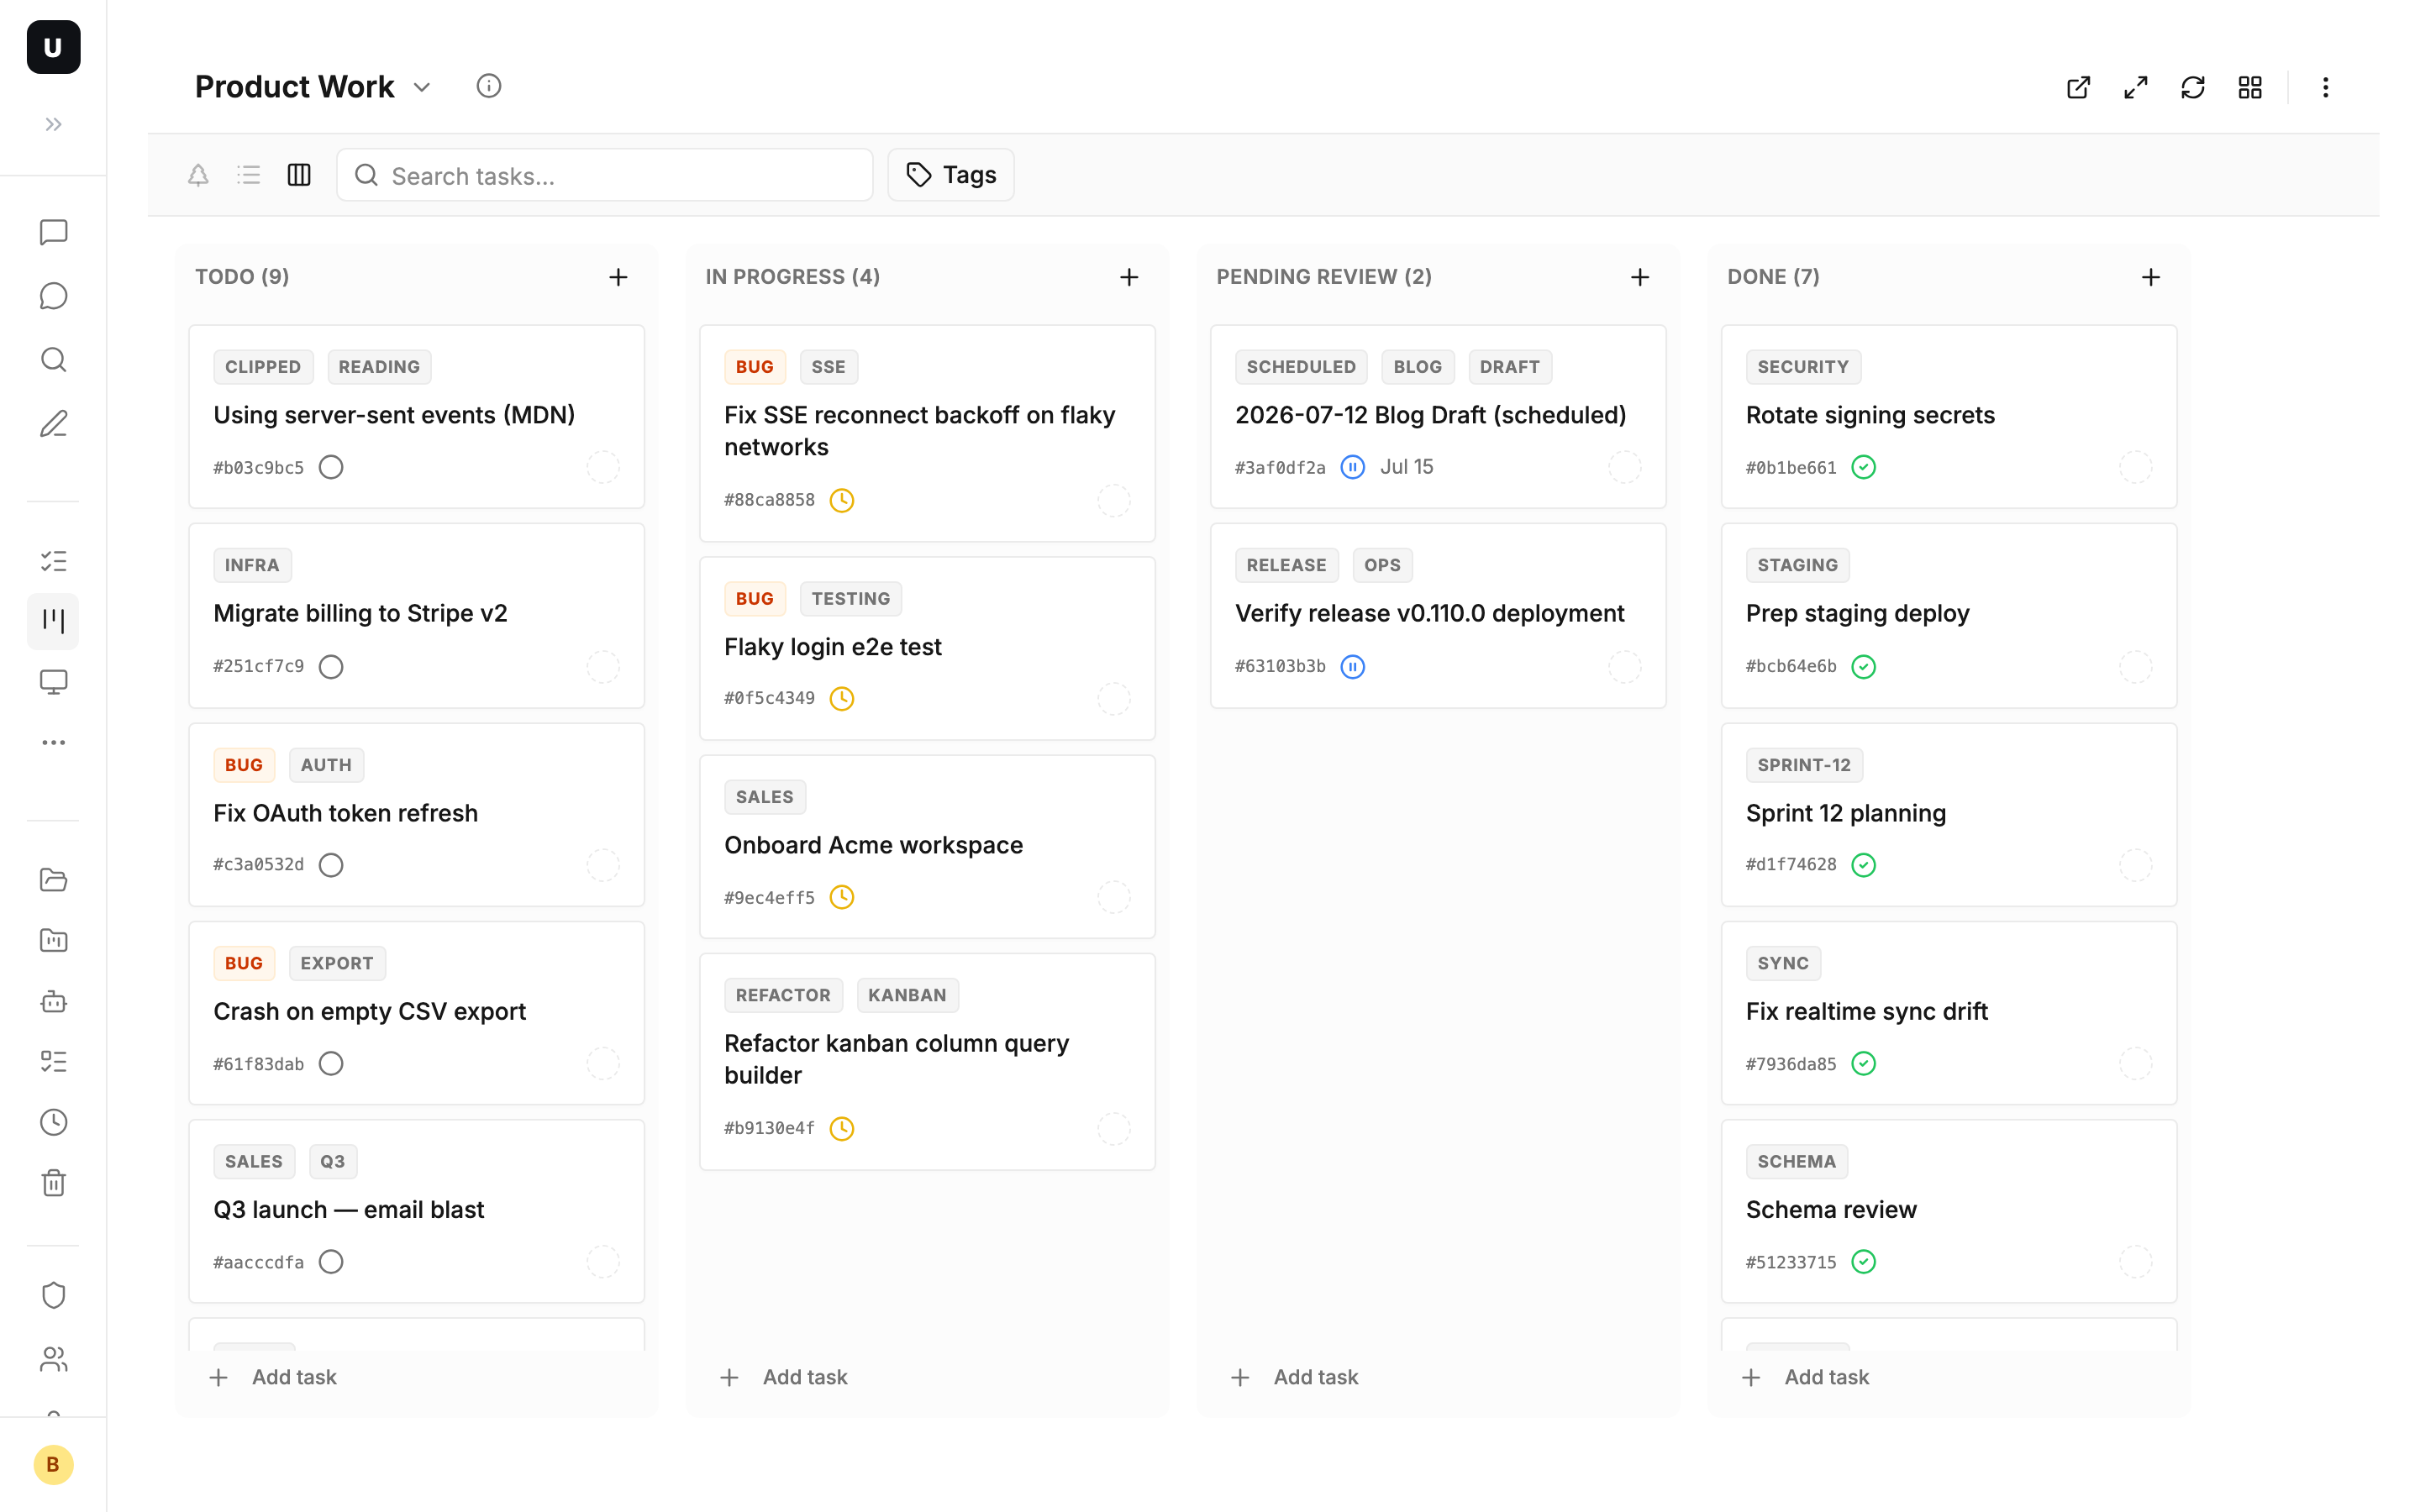Open the pencil editor sidebar icon
2420x1512 pixels.
(53, 424)
